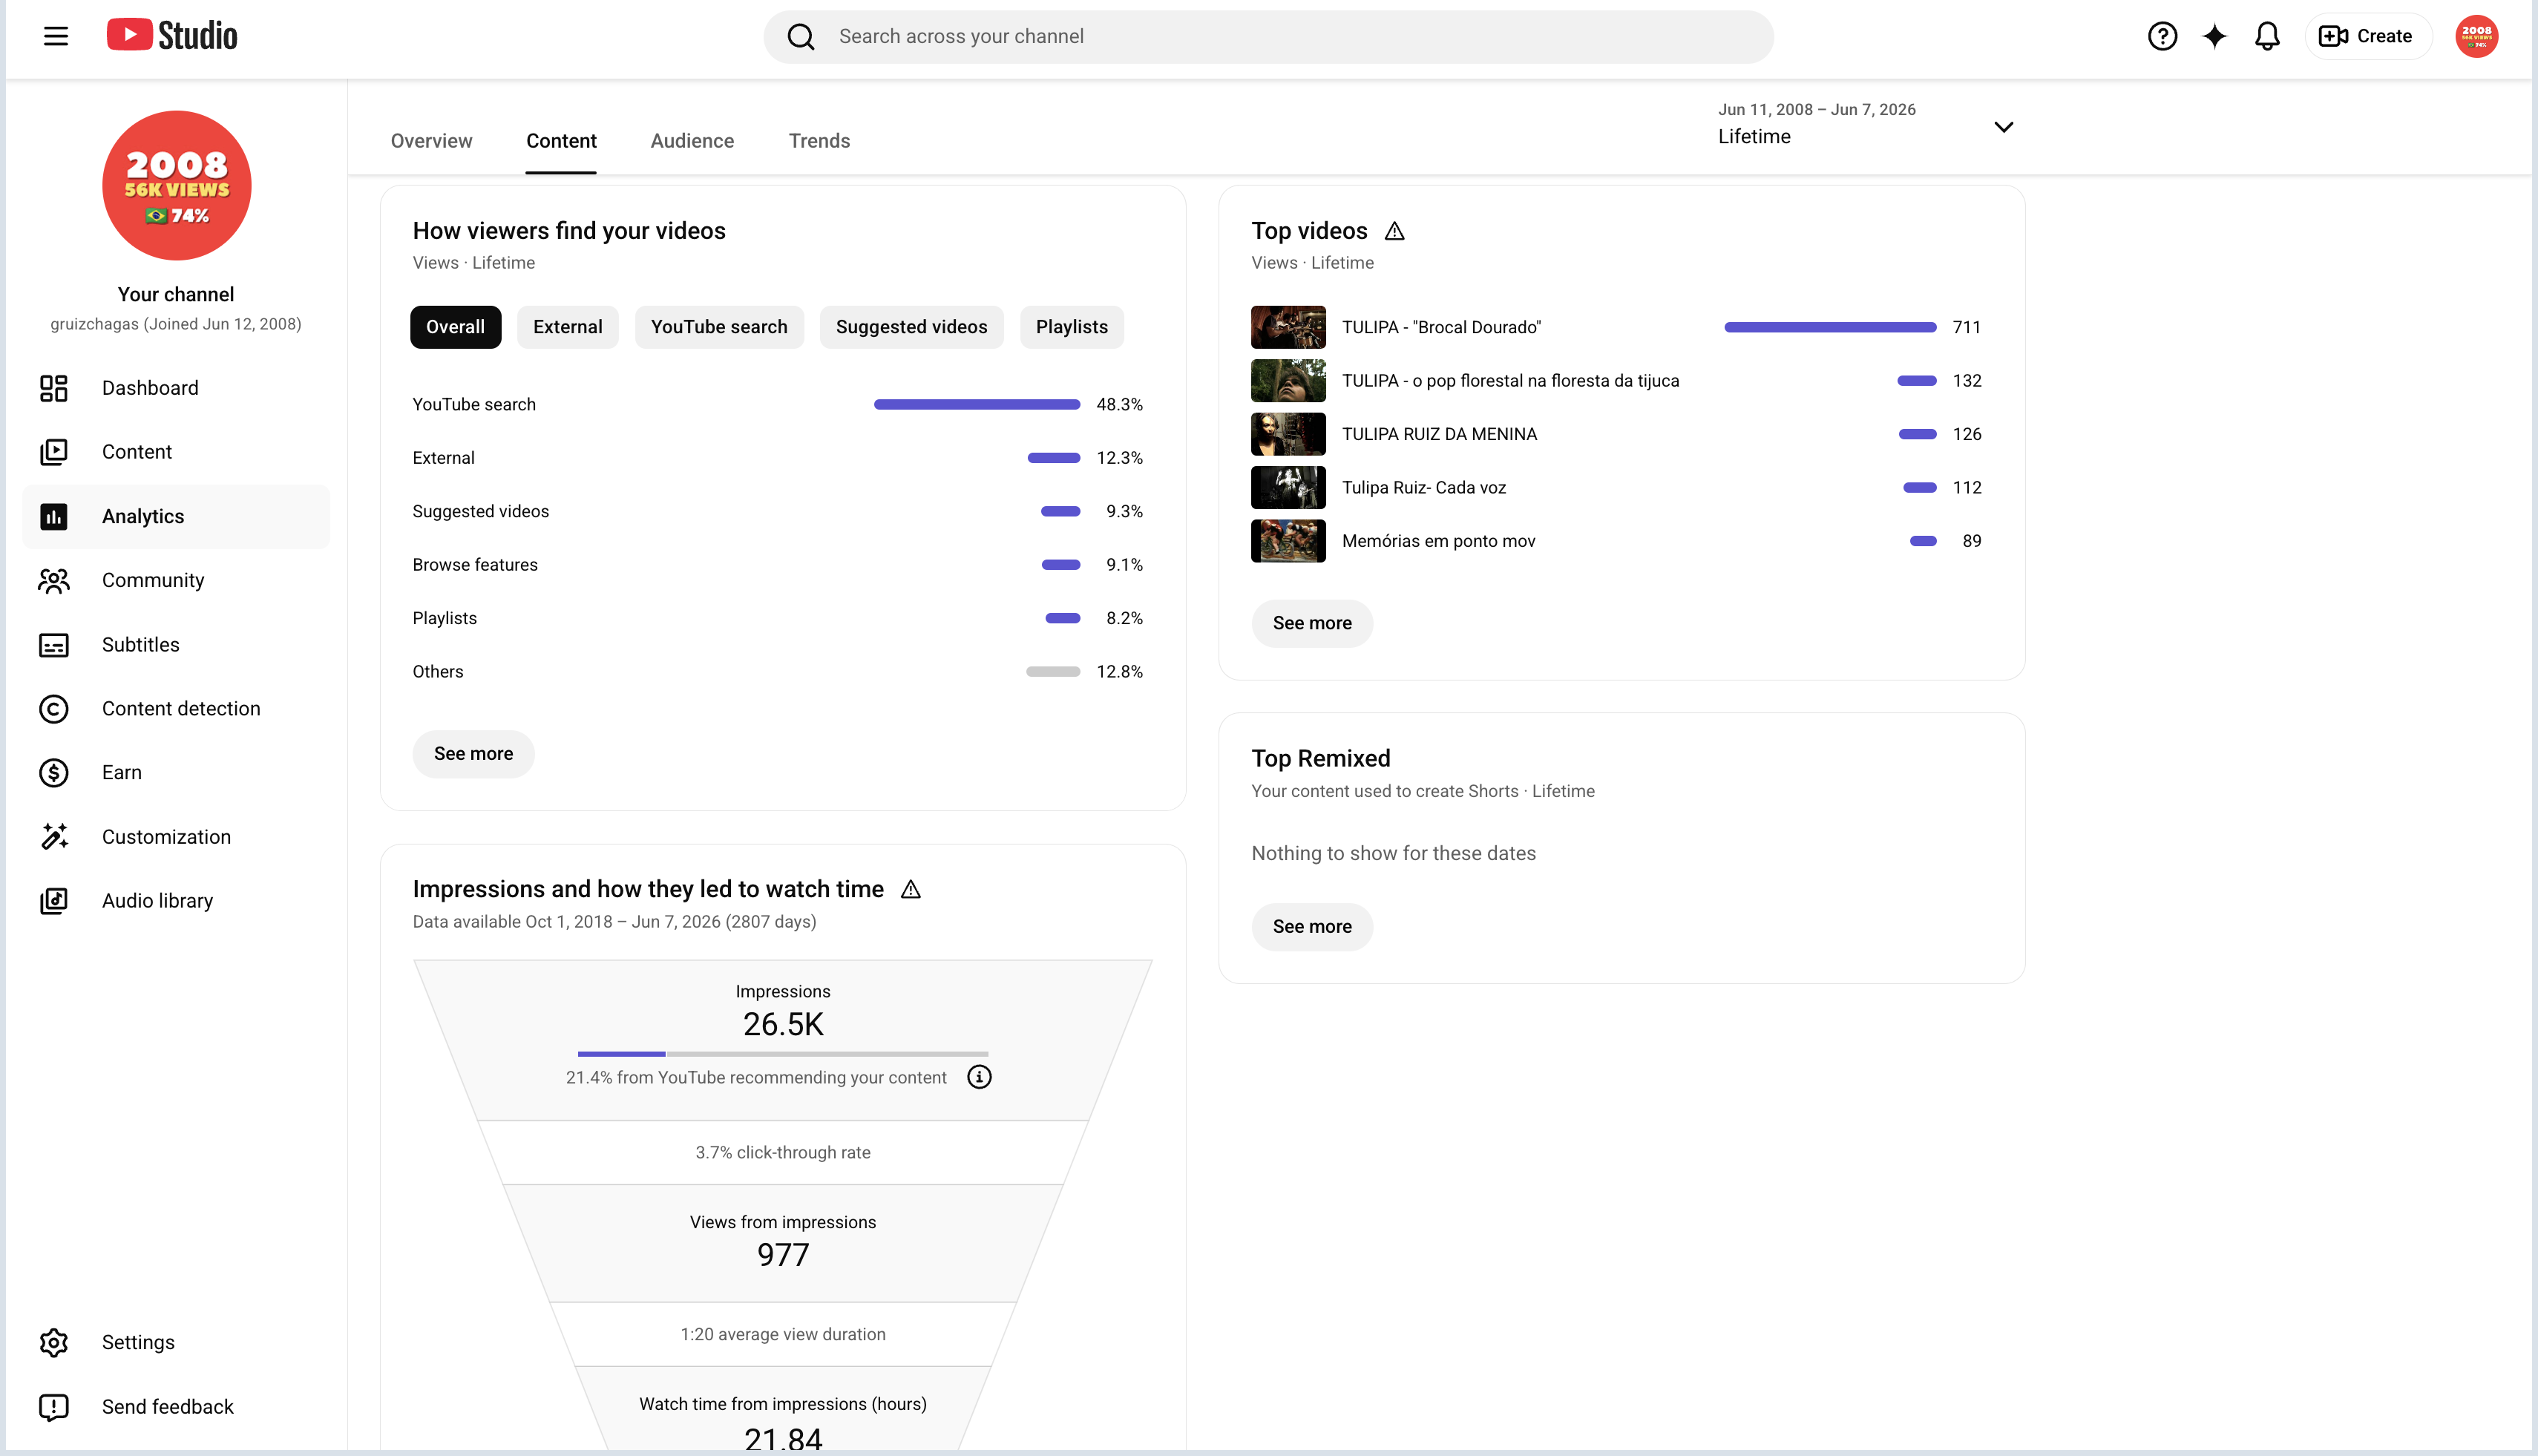
Task: Switch to the Trends tab
Action: click(819, 141)
